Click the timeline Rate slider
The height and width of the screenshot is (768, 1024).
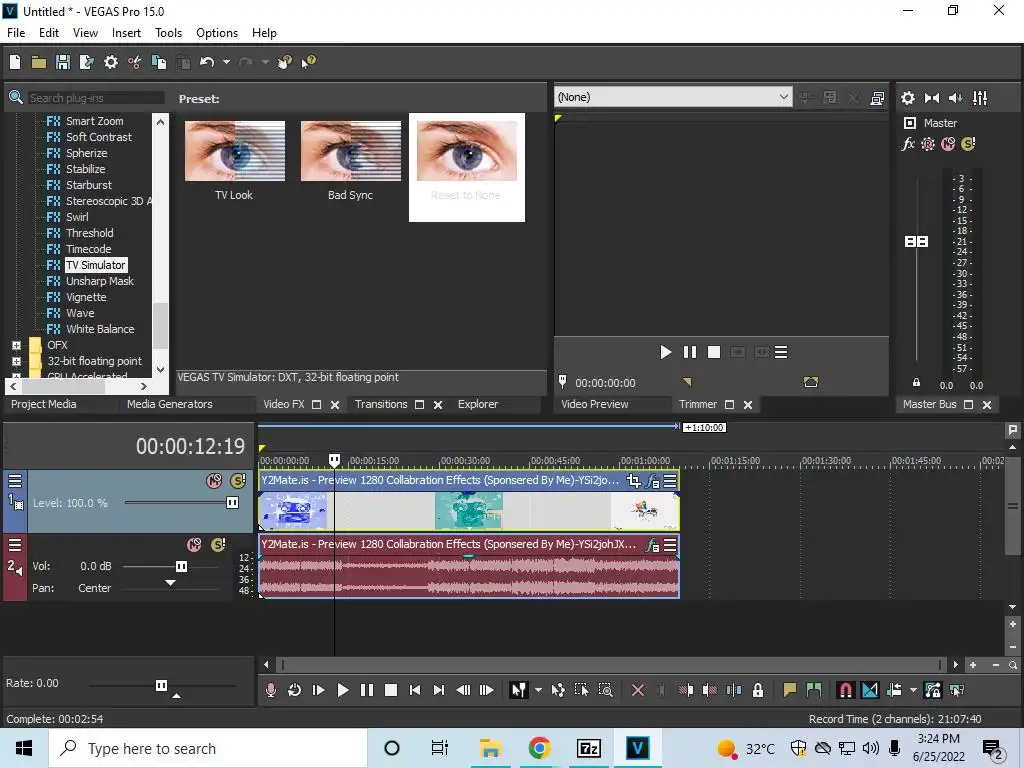tap(162, 686)
